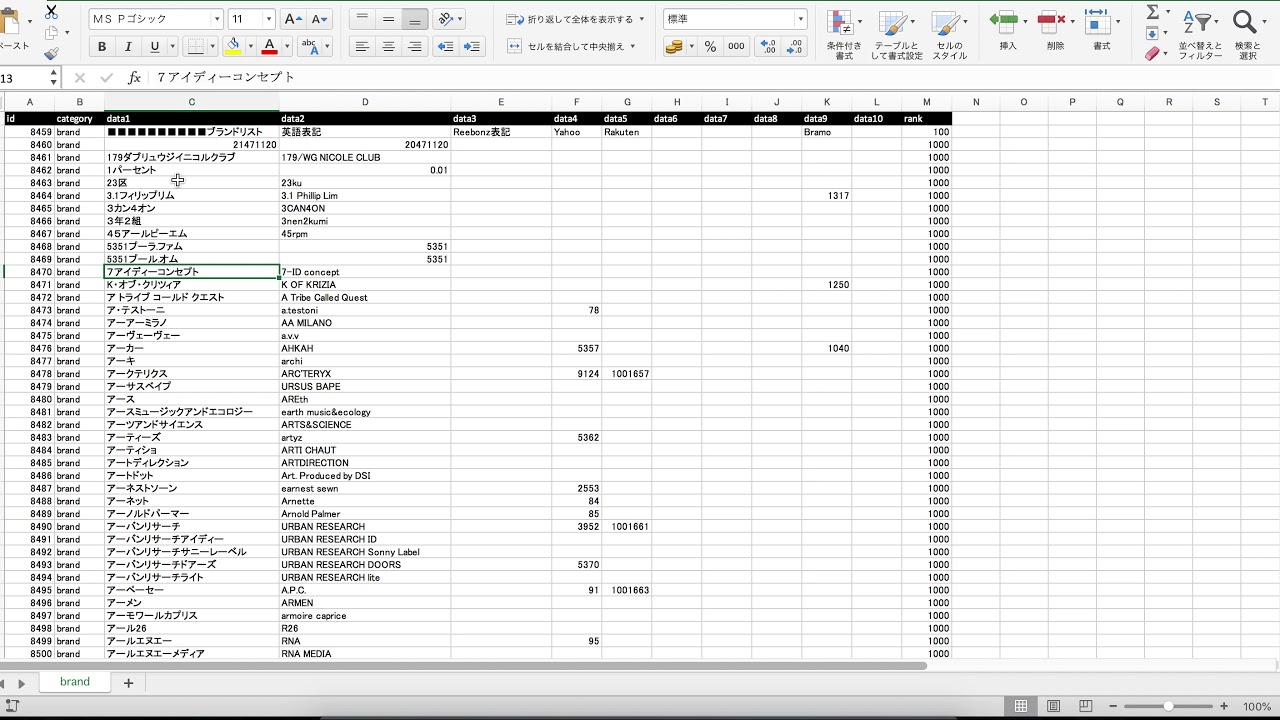The width and height of the screenshot is (1280, 720).
Task: Click the formula bar text field
Action: point(714,77)
